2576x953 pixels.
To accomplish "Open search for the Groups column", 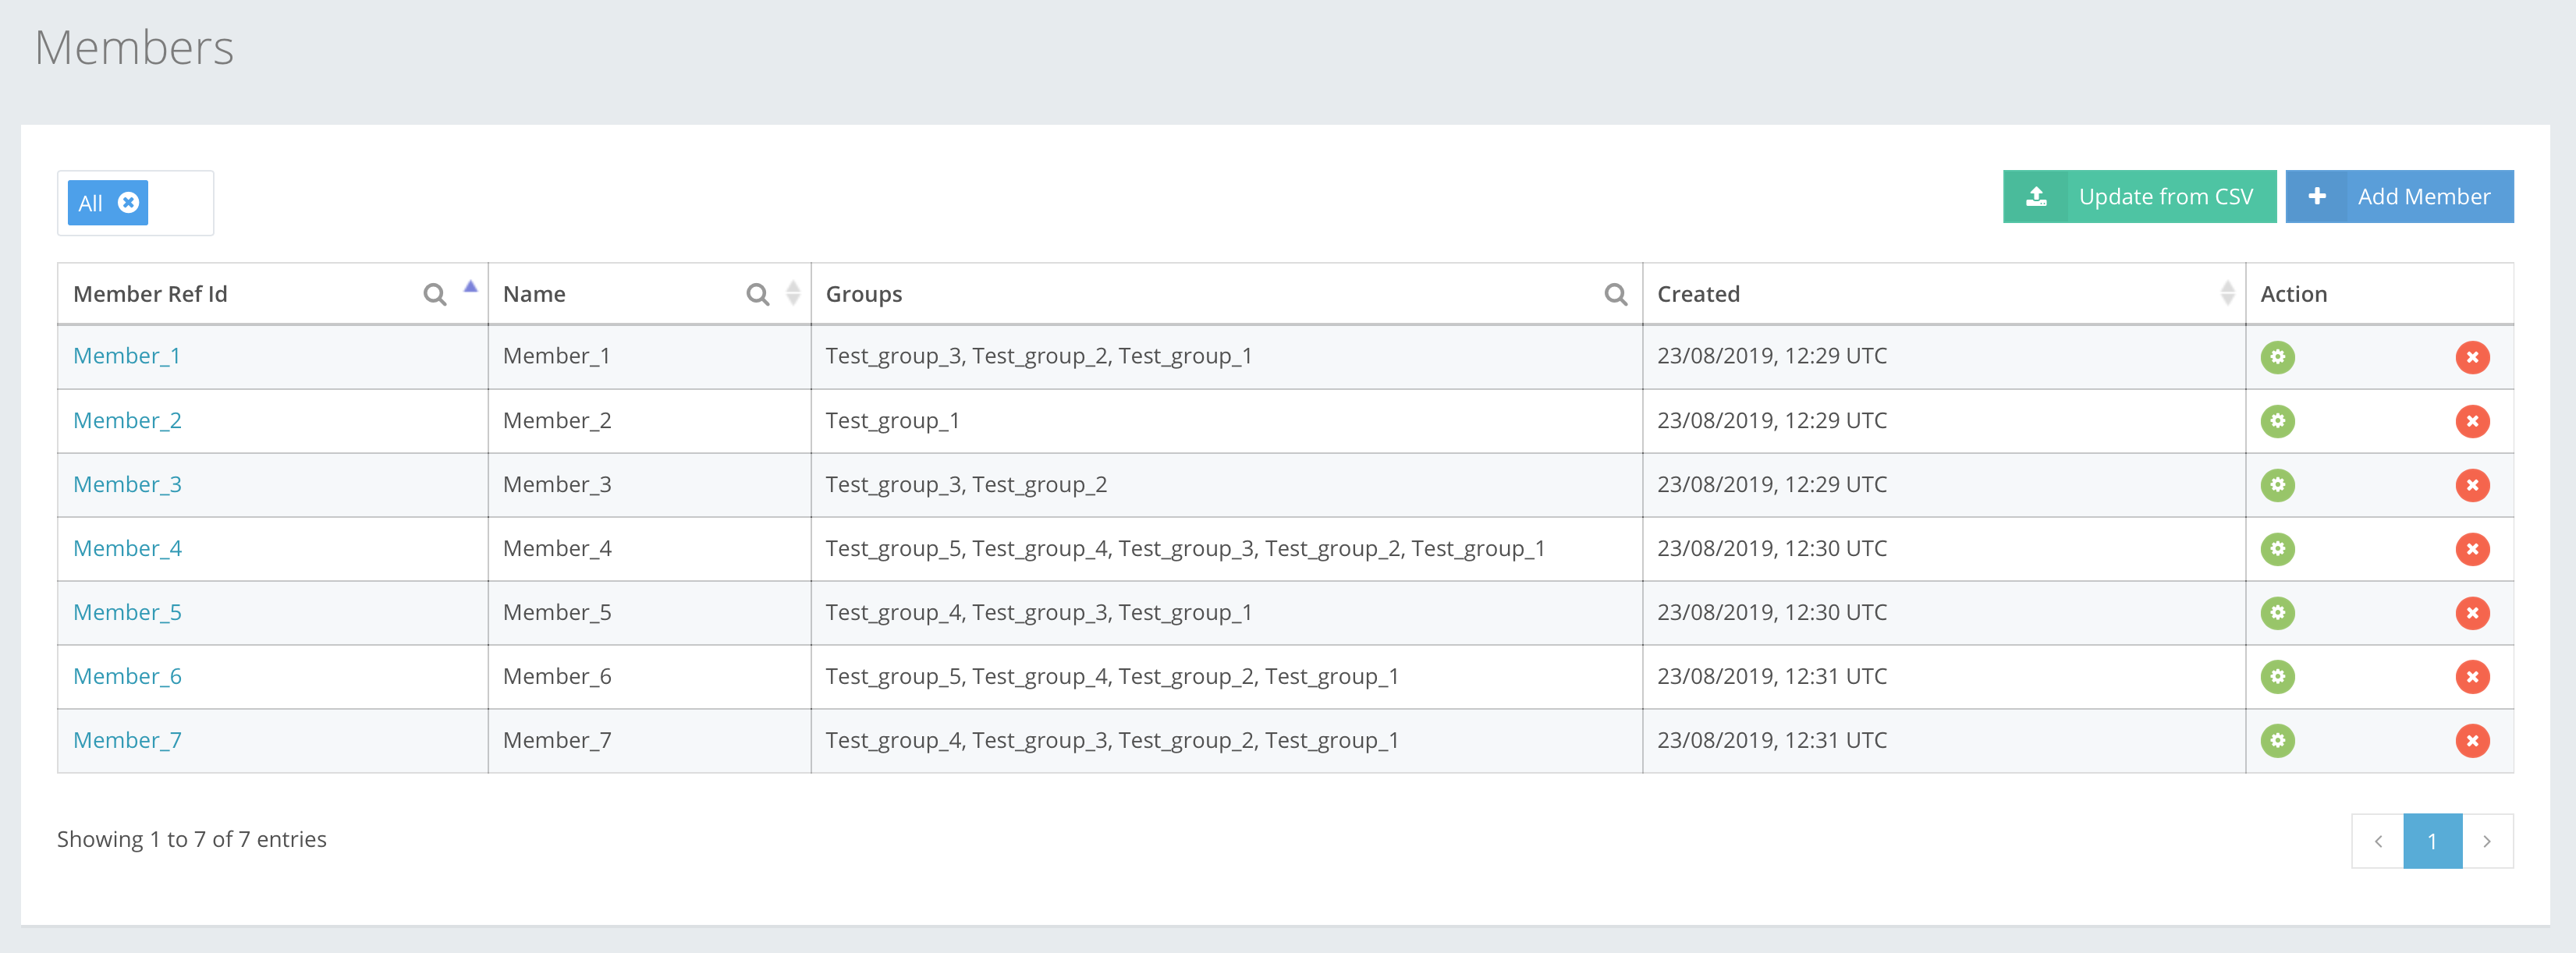I will pyautogui.click(x=1615, y=294).
